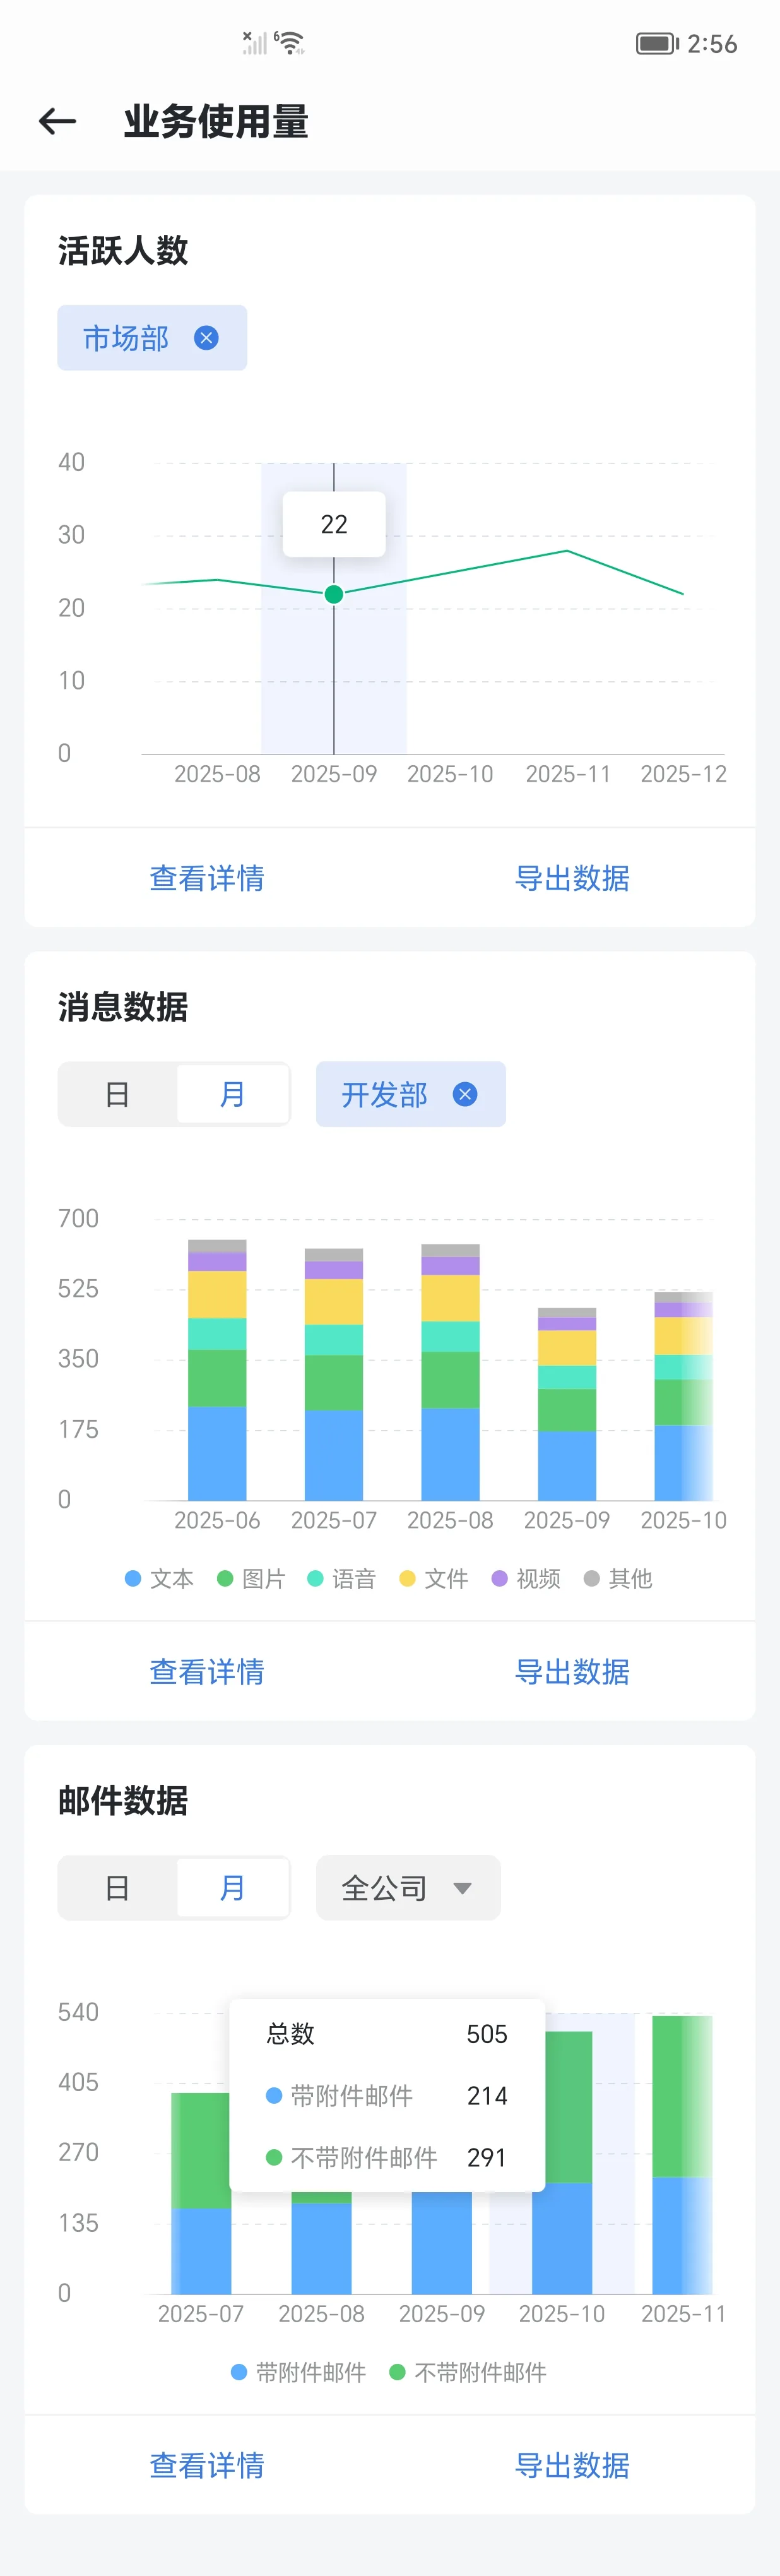Tap the 市场部 department chip label
Screen dimensions: 780x2576
point(126,338)
